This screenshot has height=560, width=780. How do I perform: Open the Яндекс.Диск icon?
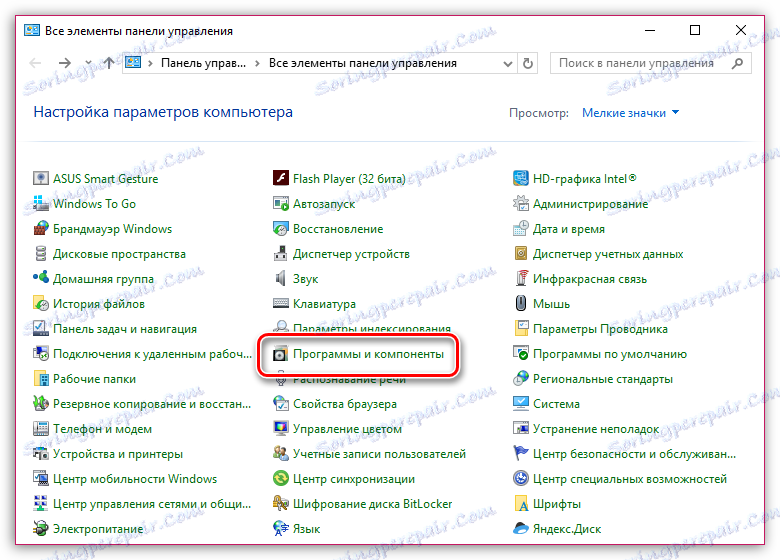[x=521, y=528]
